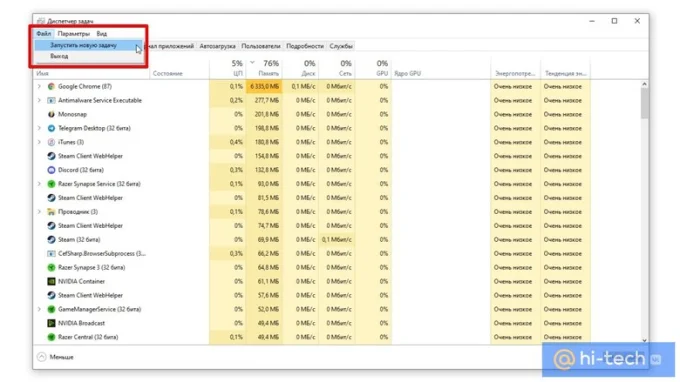The width and height of the screenshot is (680, 382).
Task: Click the Google Chrome process icon
Action: (x=51, y=86)
